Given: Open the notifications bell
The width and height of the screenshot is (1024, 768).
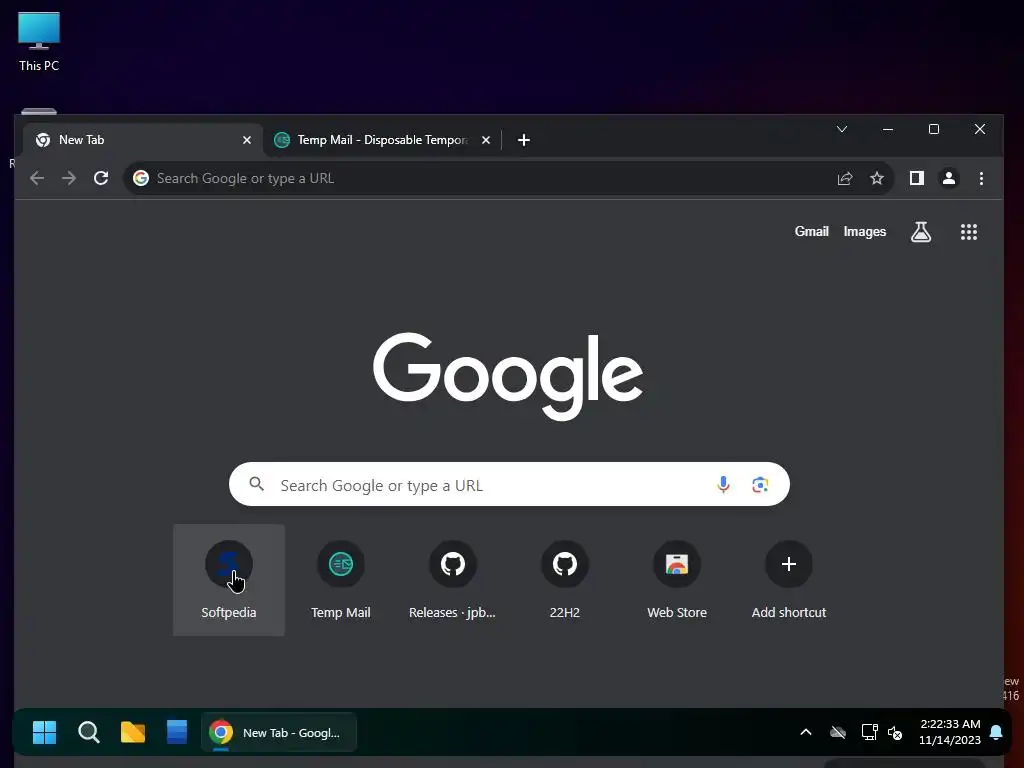Looking at the screenshot, I should point(996,732).
